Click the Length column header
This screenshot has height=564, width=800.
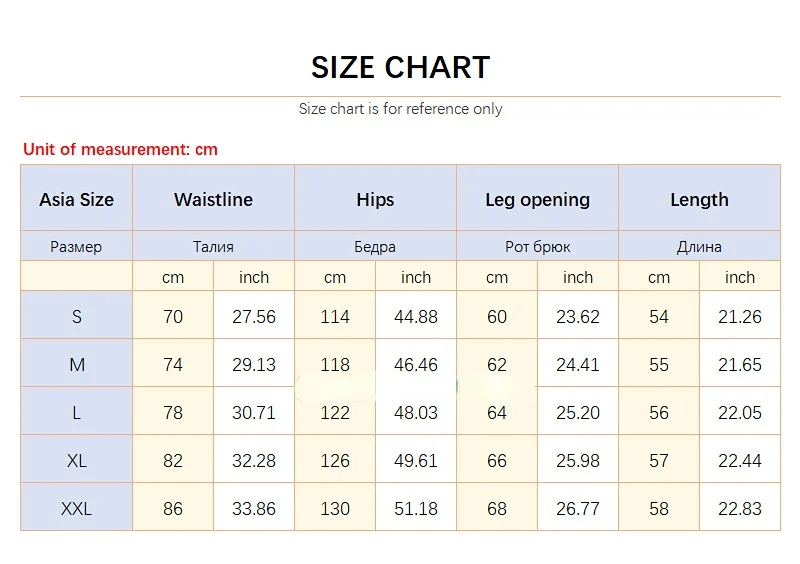point(699,199)
